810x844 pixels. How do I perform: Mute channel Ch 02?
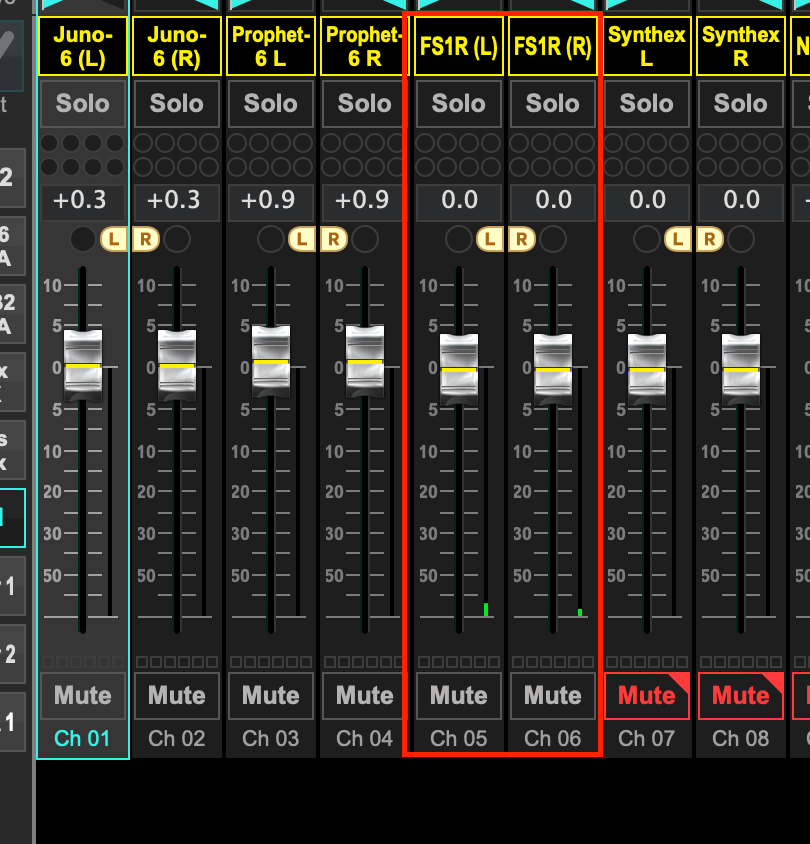point(177,695)
